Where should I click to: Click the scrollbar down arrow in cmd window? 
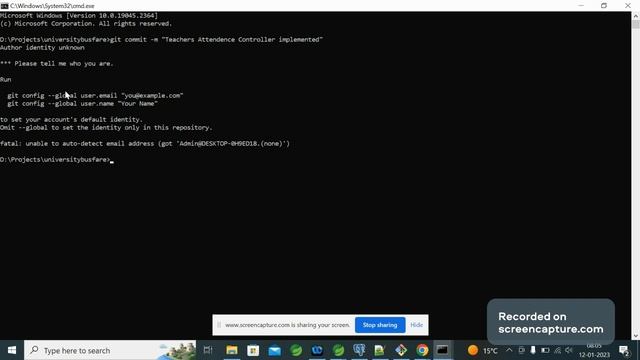pyautogui.click(x=636, y=336)
